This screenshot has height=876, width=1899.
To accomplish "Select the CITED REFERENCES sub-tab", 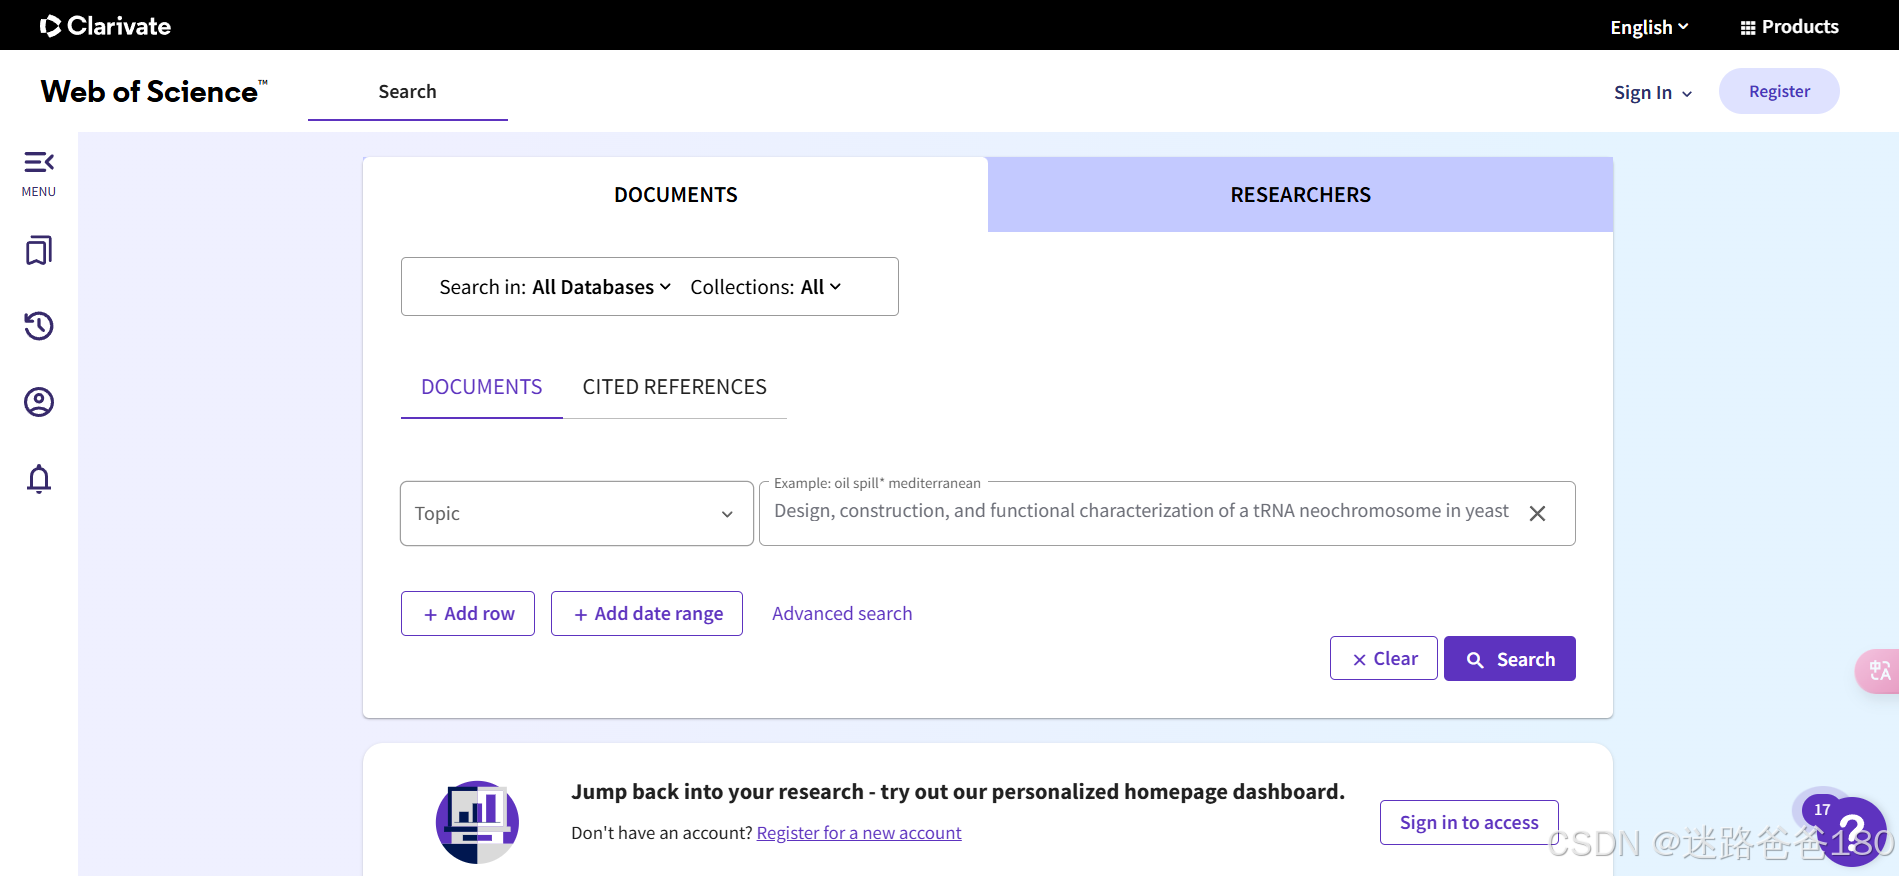I will [x=675, y=387].
